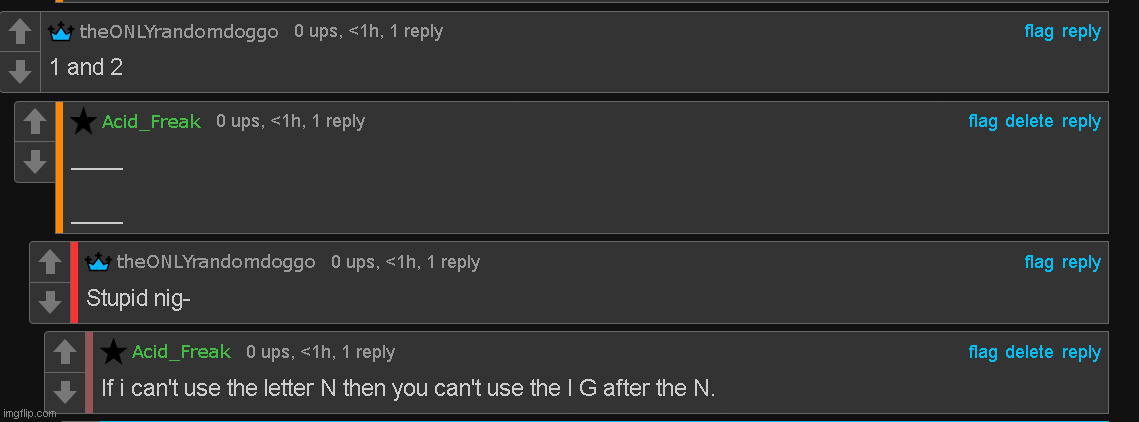Screen dimensions: 1139x422
Task: Click the imgflip.com watermark
Action: (x=29, y=412)
